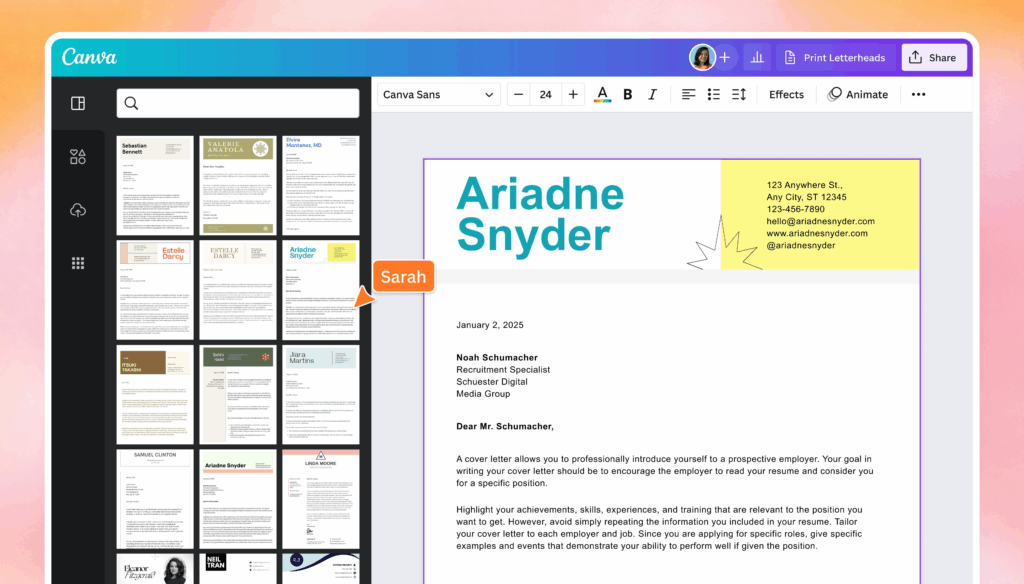The image size is (1024, 584).
Task: Toggle bold formatting
Action: [628, 95]
